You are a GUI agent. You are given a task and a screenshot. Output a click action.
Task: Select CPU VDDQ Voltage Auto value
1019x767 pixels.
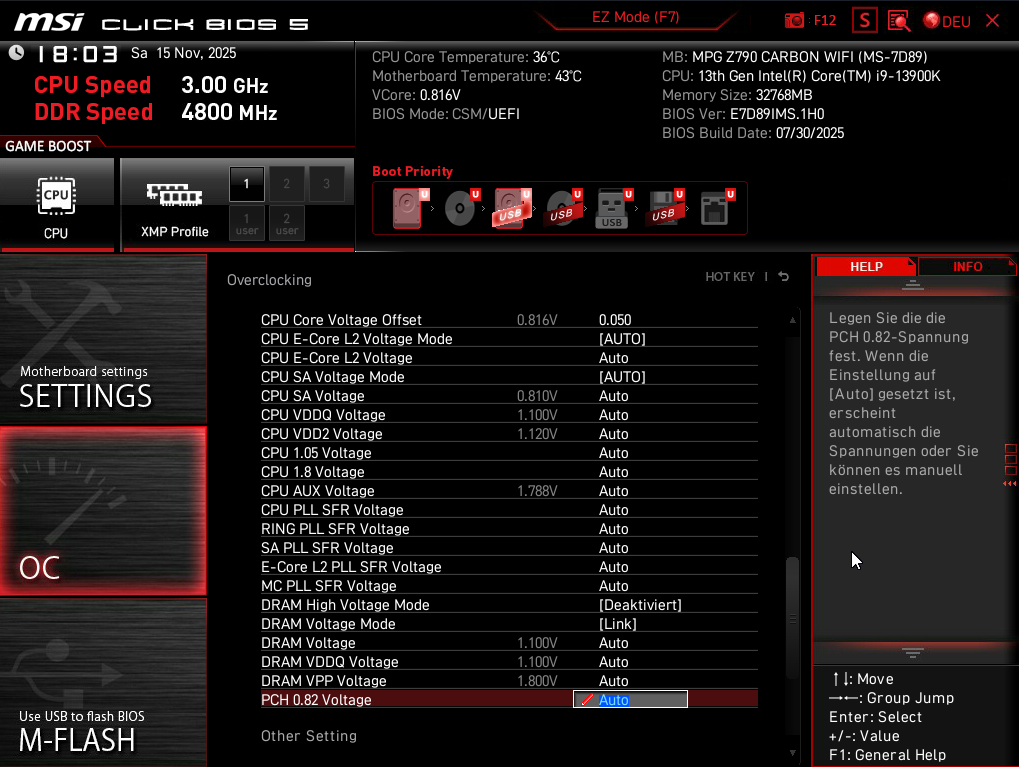613,415
